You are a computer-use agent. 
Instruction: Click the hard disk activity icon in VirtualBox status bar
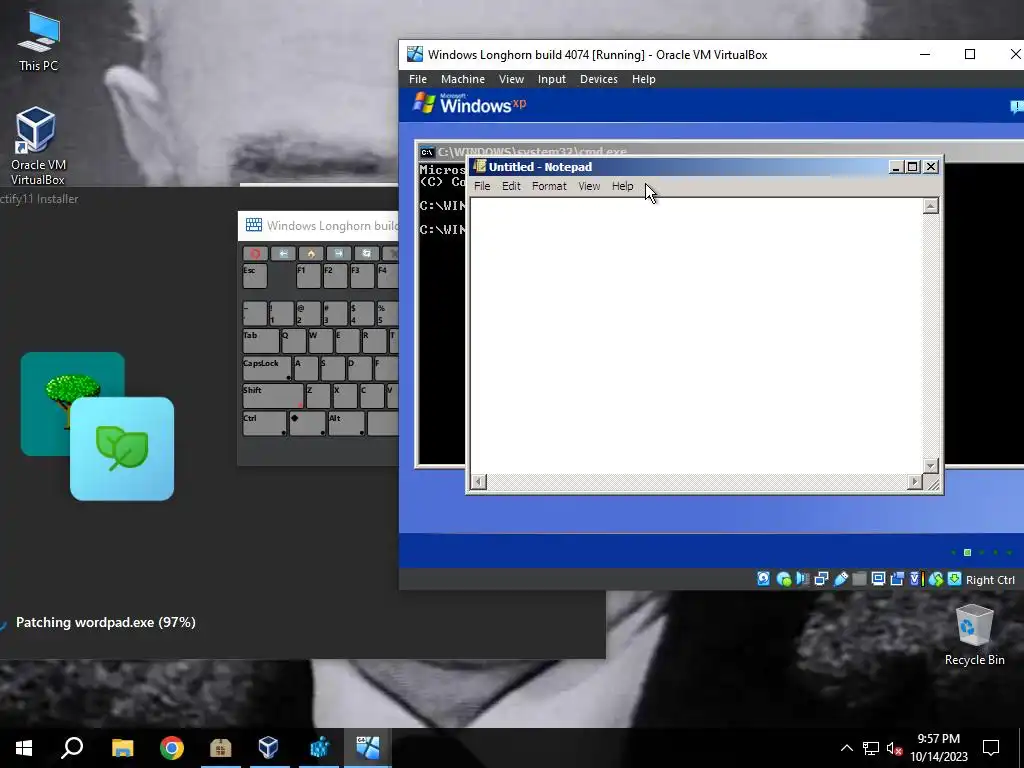[x=763, y=579]
